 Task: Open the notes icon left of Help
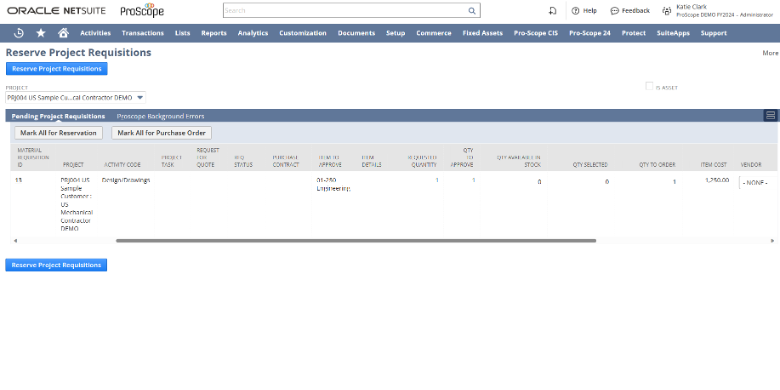(552, 10)
